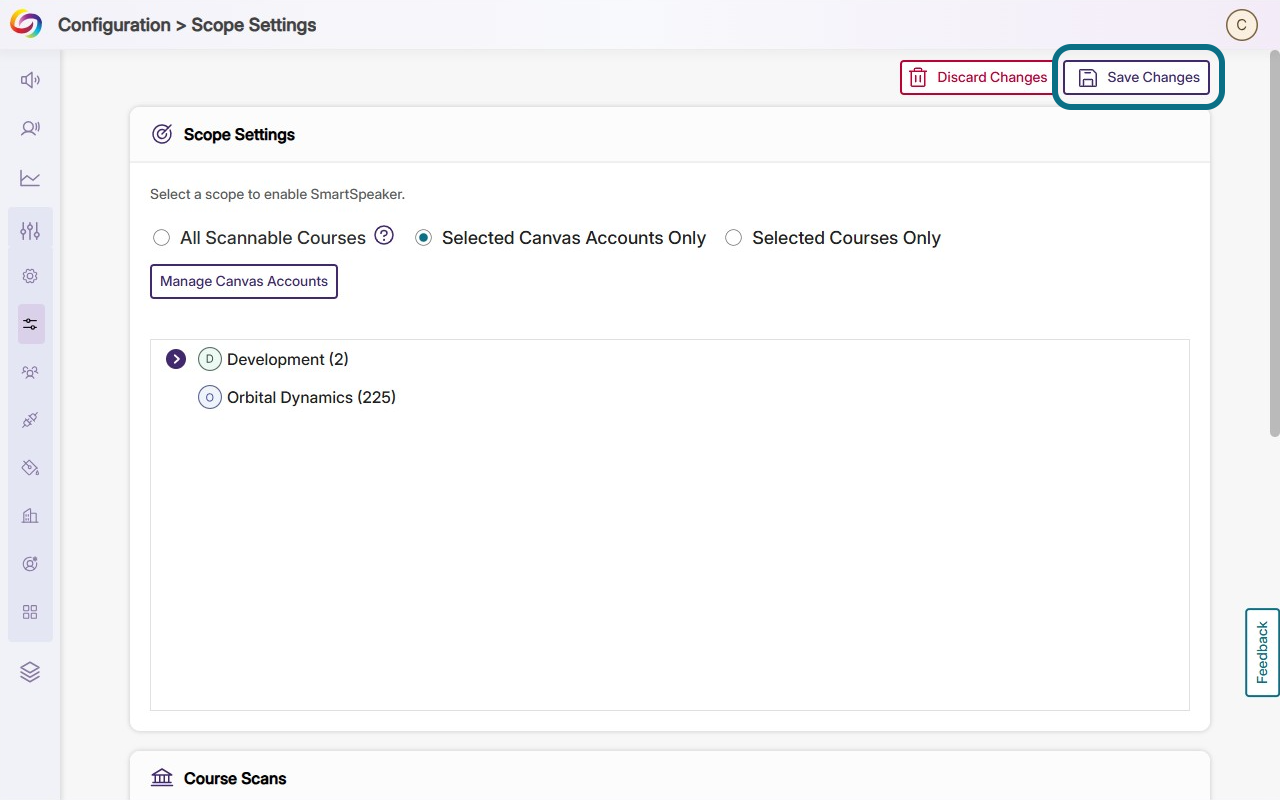Click the Orbital Dynamics O badge
Viewport: 1280px width, 800px height.
209,397
